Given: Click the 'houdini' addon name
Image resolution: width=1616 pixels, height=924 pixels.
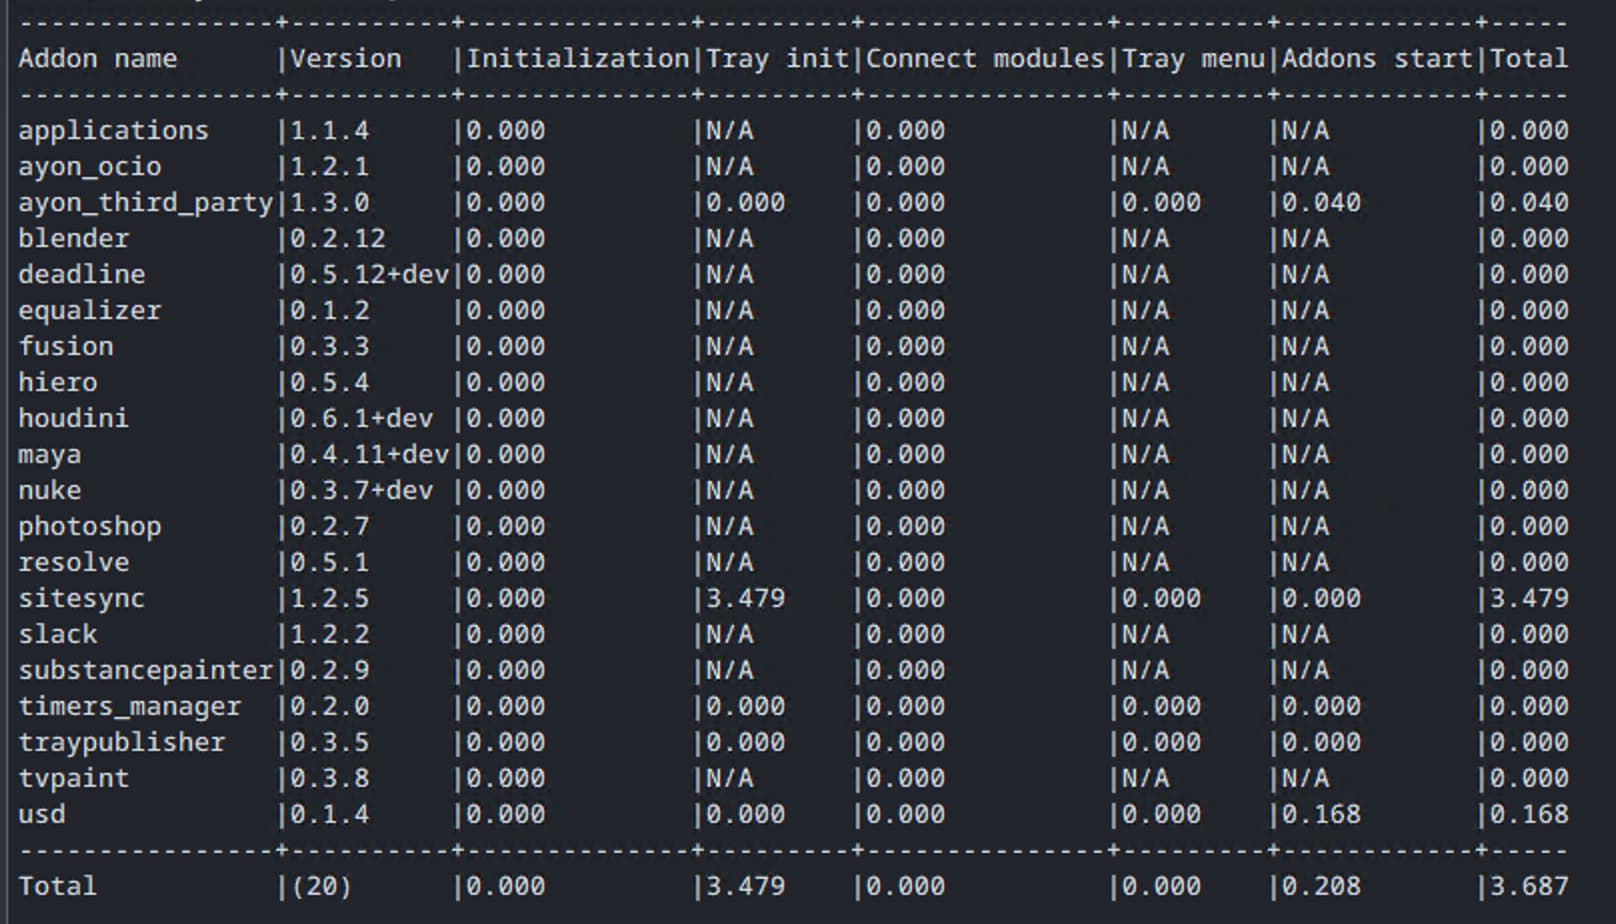Looking at the screenshot, I should tap(74, 419).
